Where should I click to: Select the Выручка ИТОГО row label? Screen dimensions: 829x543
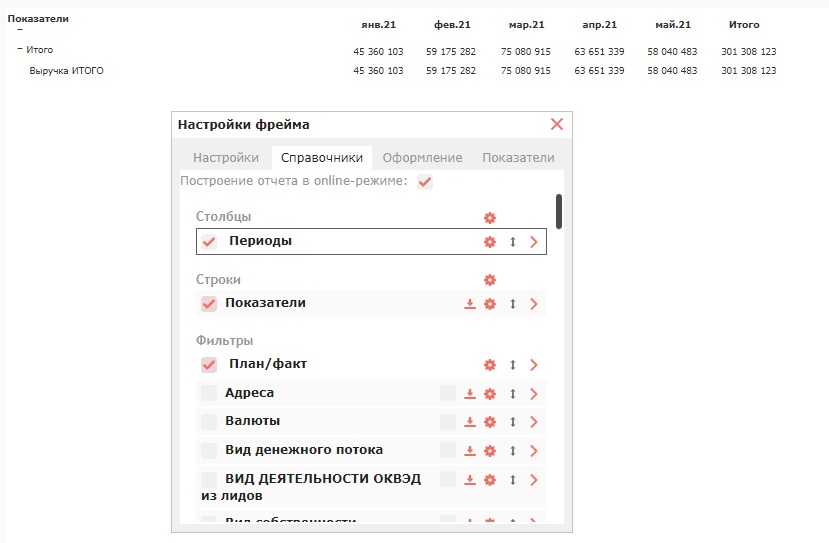[x=67, y=71]
